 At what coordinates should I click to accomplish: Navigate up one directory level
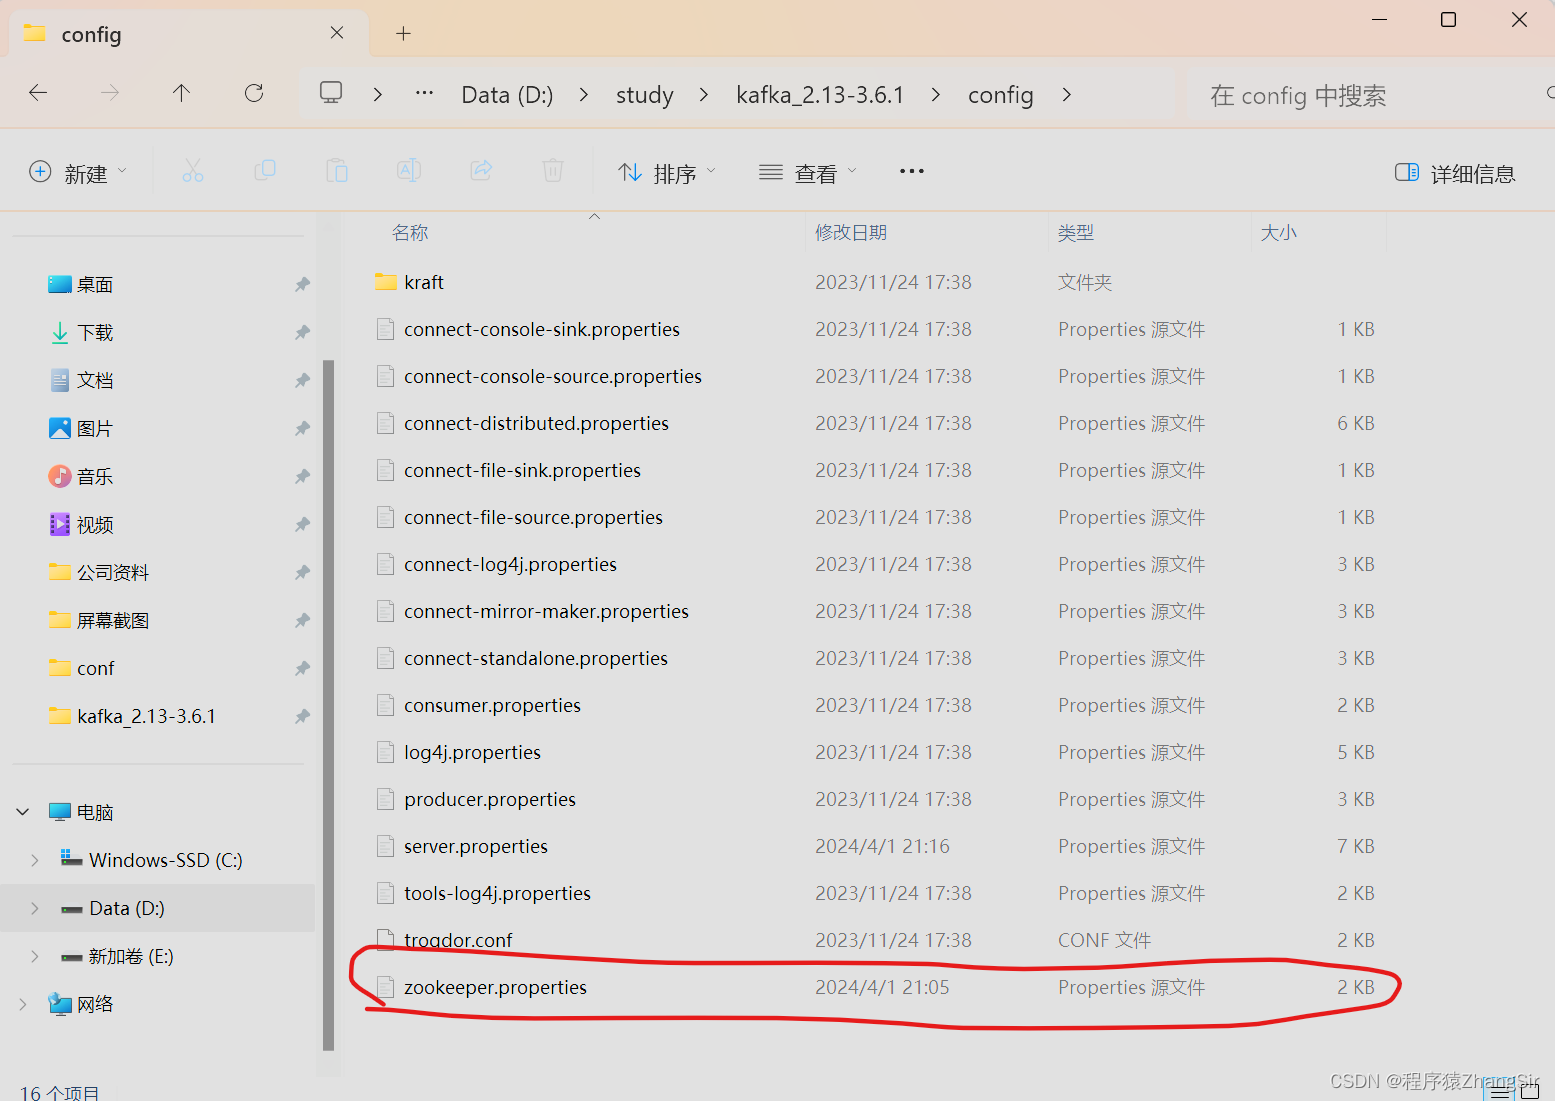point(181,93)
